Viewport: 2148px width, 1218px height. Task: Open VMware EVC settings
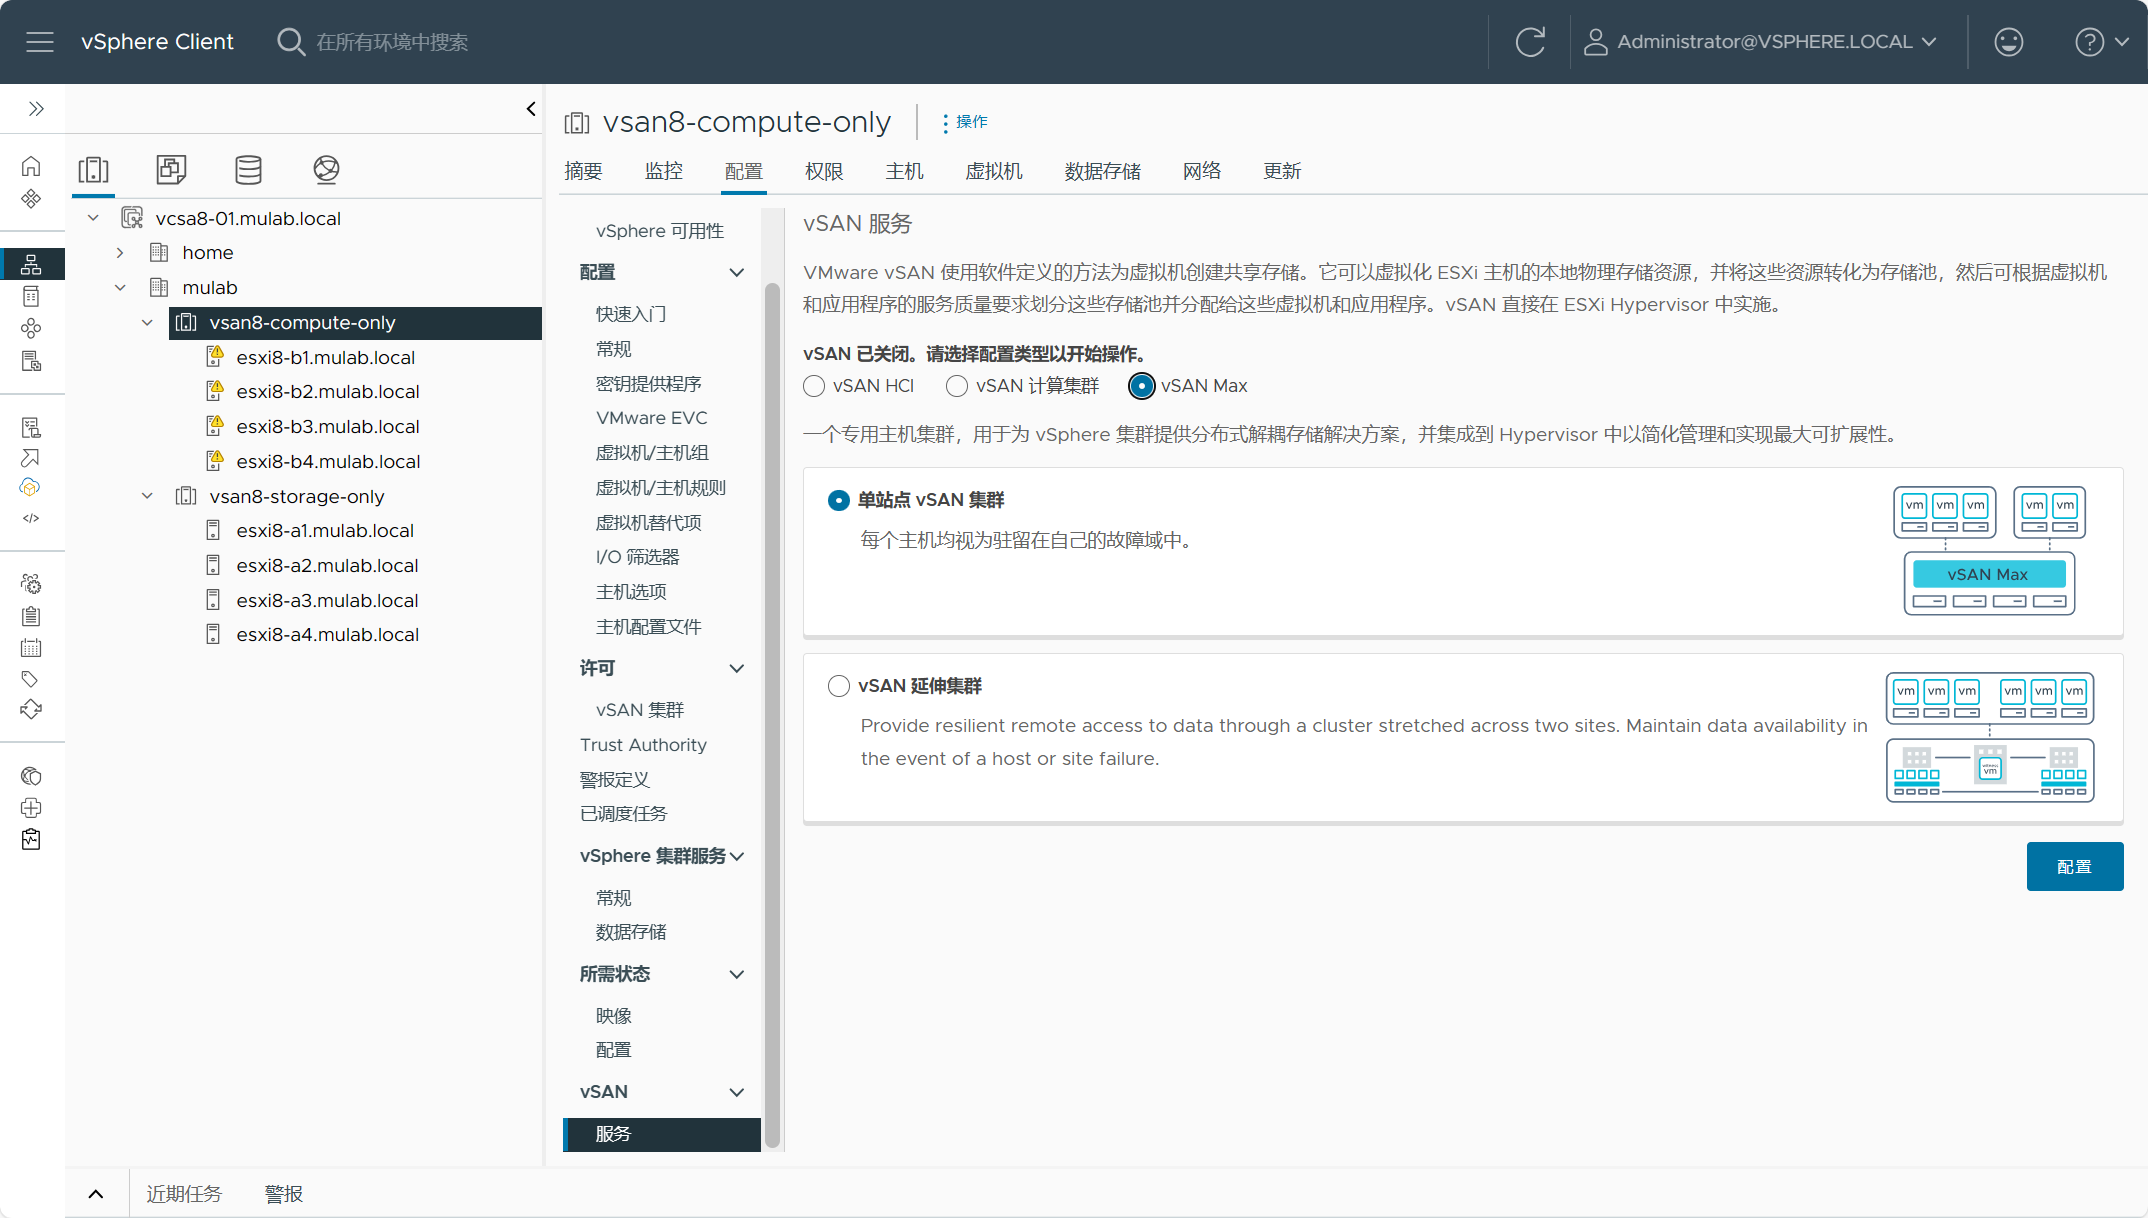point(651,418)
